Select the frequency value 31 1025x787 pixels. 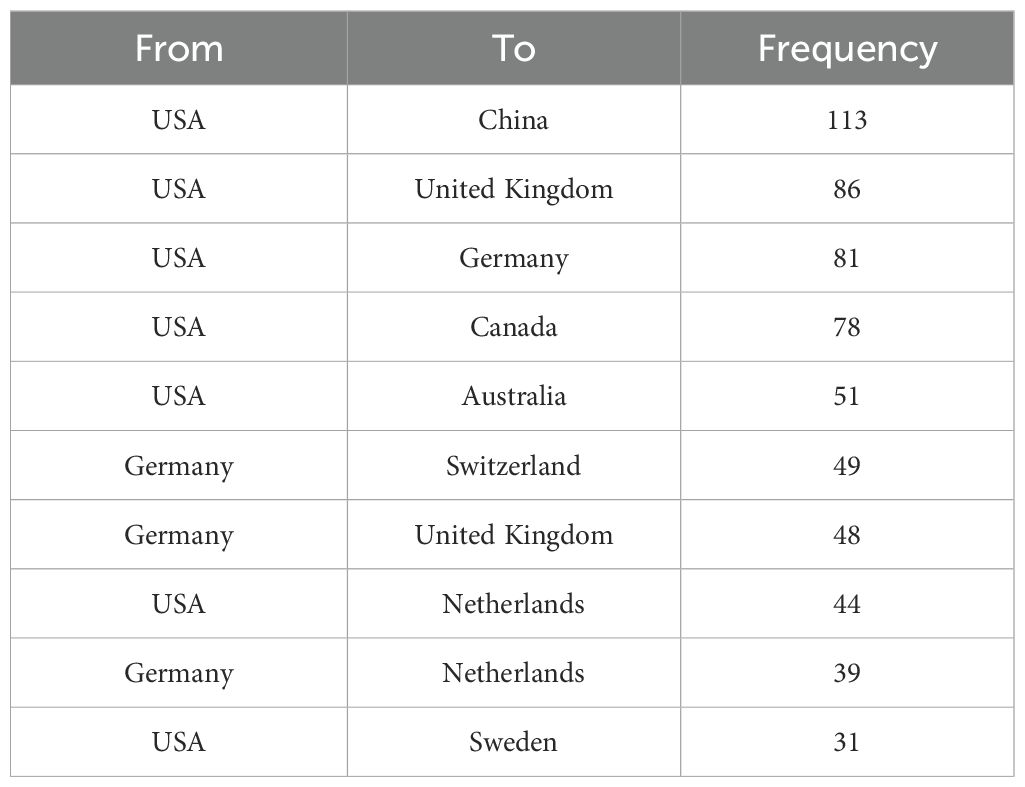(847, 742)
